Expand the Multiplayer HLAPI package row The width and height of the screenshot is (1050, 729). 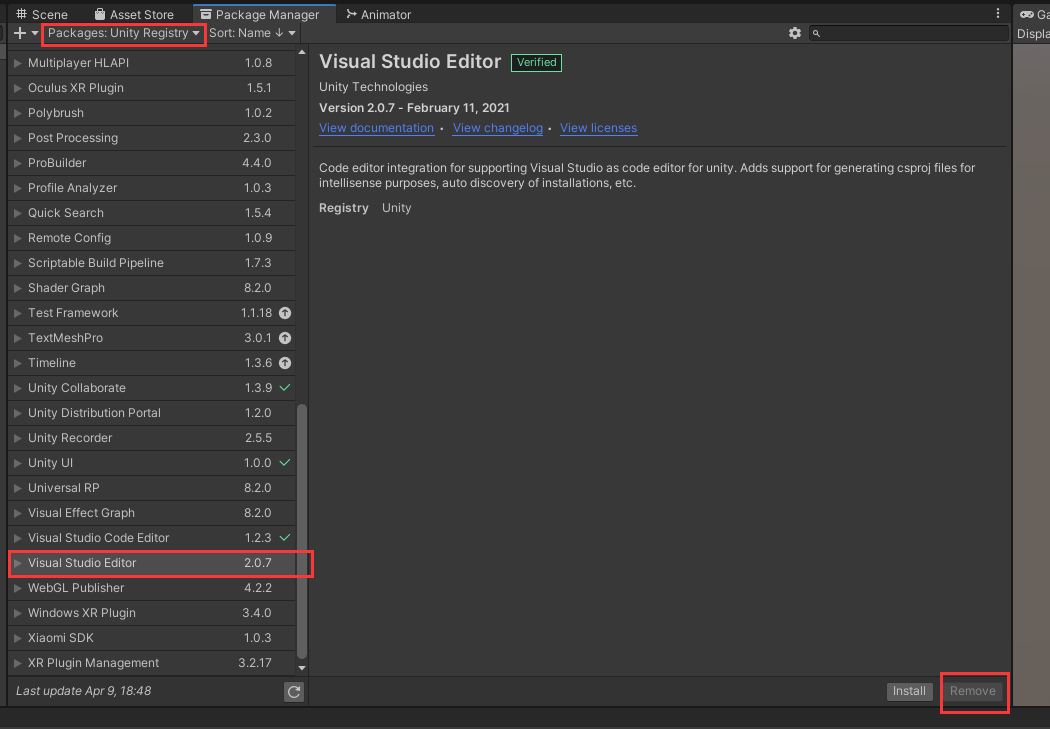[x=17, y=63]
